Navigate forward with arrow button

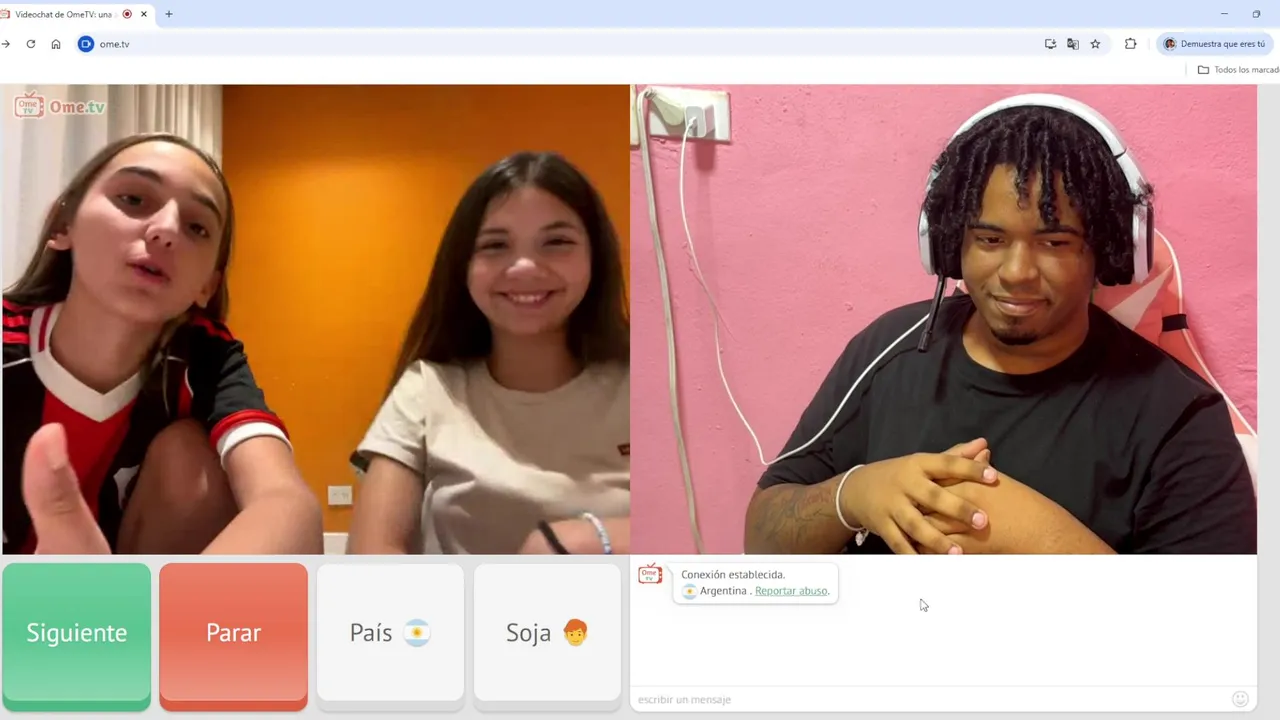pyautogui.click(x=6, y=44)
